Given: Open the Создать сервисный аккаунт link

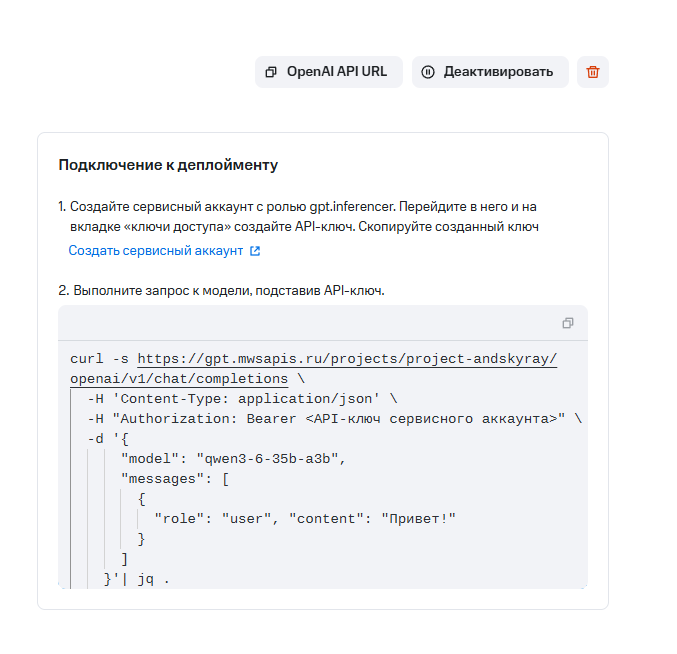Looking at the screenshot, I should point(164,251).
